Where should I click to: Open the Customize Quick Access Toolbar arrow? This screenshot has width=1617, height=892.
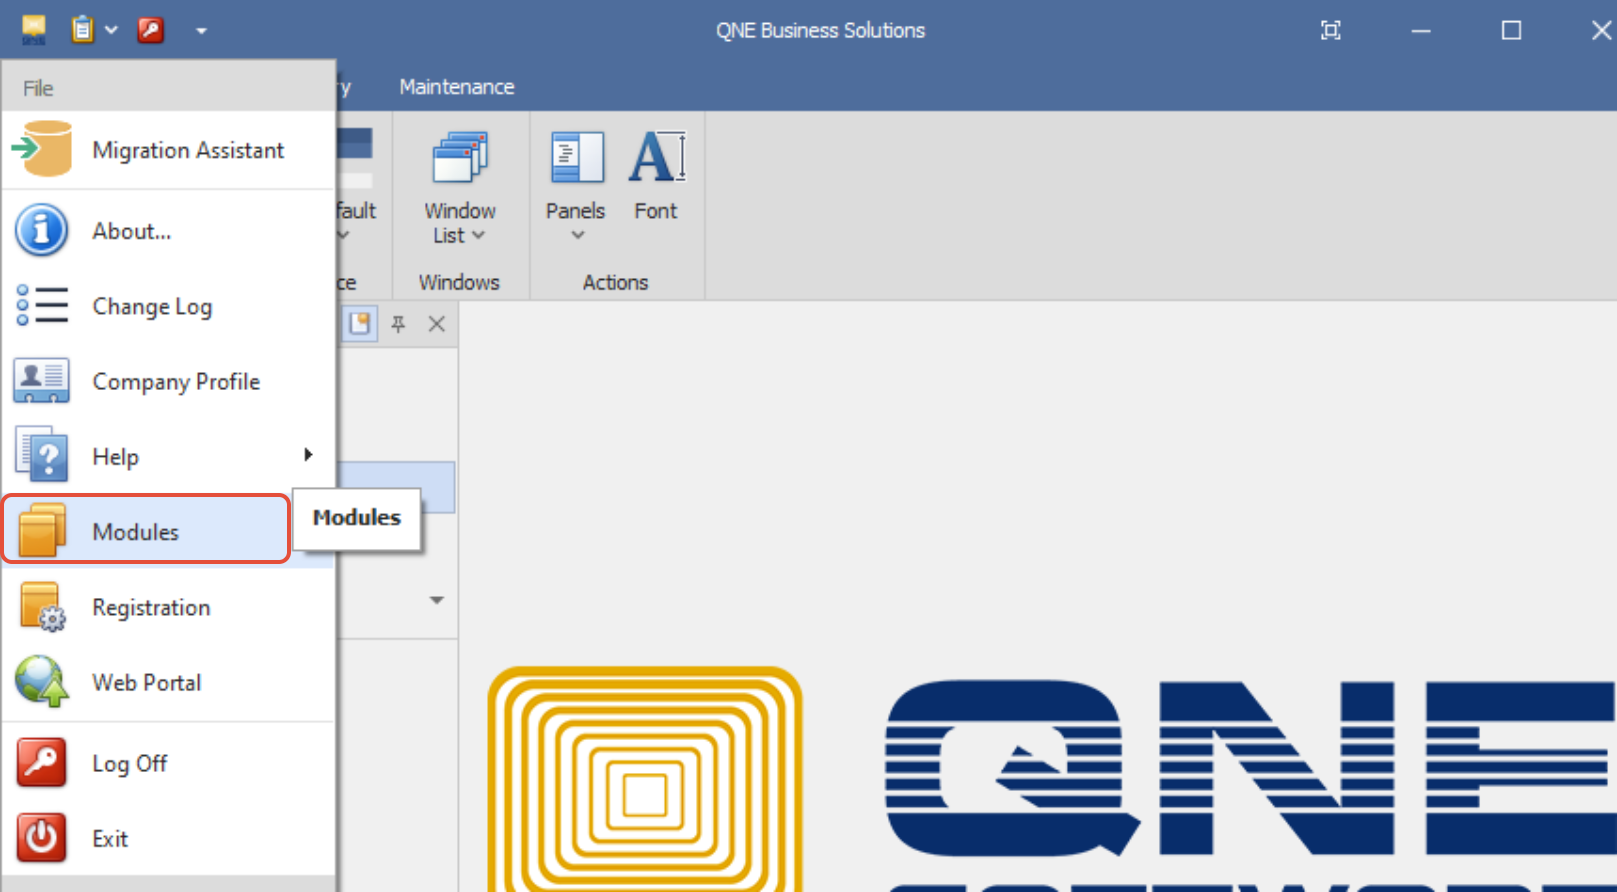201,31
